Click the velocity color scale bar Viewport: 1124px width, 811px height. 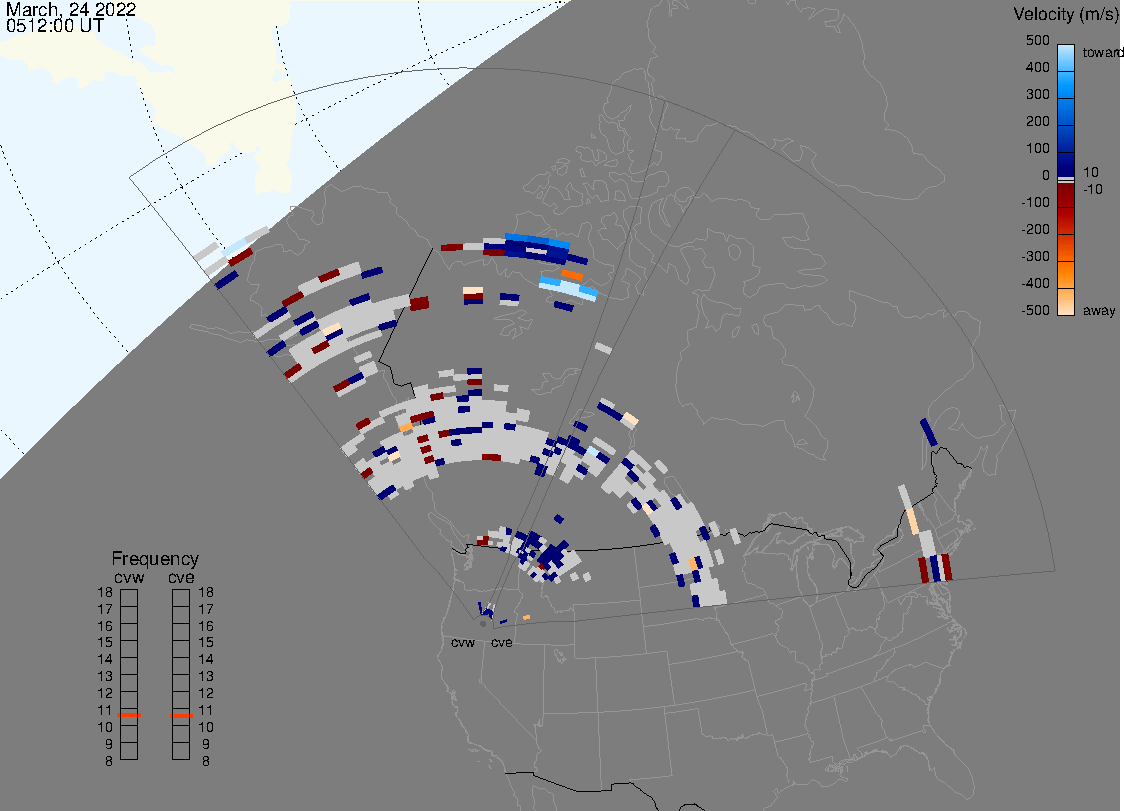click(x=1066, y=180)
